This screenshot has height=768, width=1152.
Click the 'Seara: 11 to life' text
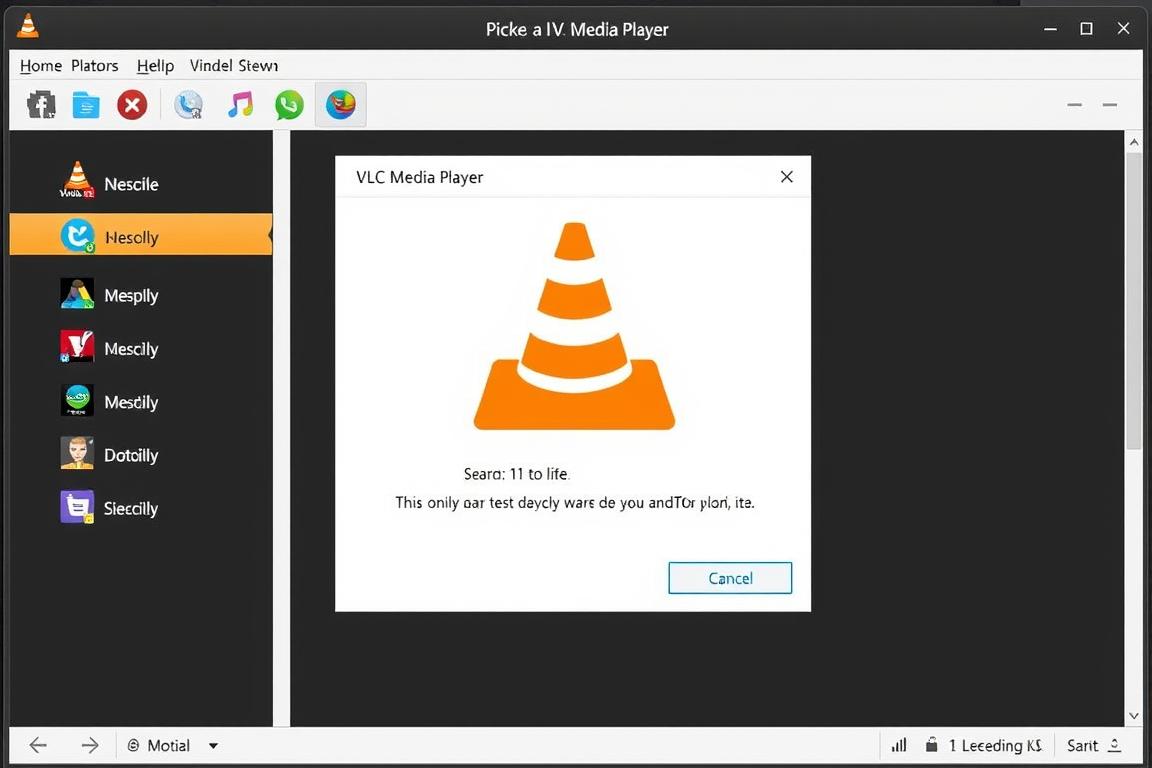[516, 474]
